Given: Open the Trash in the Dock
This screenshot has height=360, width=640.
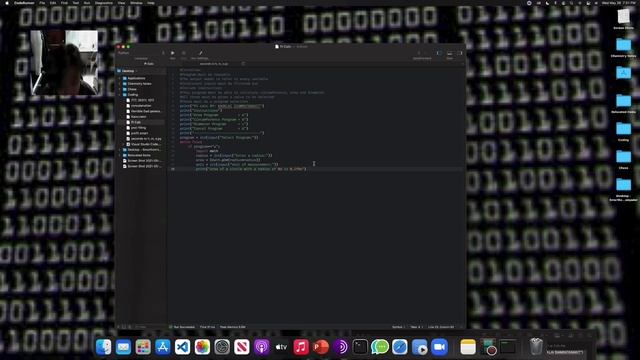Looking at the screenshot, I should click(x=536, y=347).
